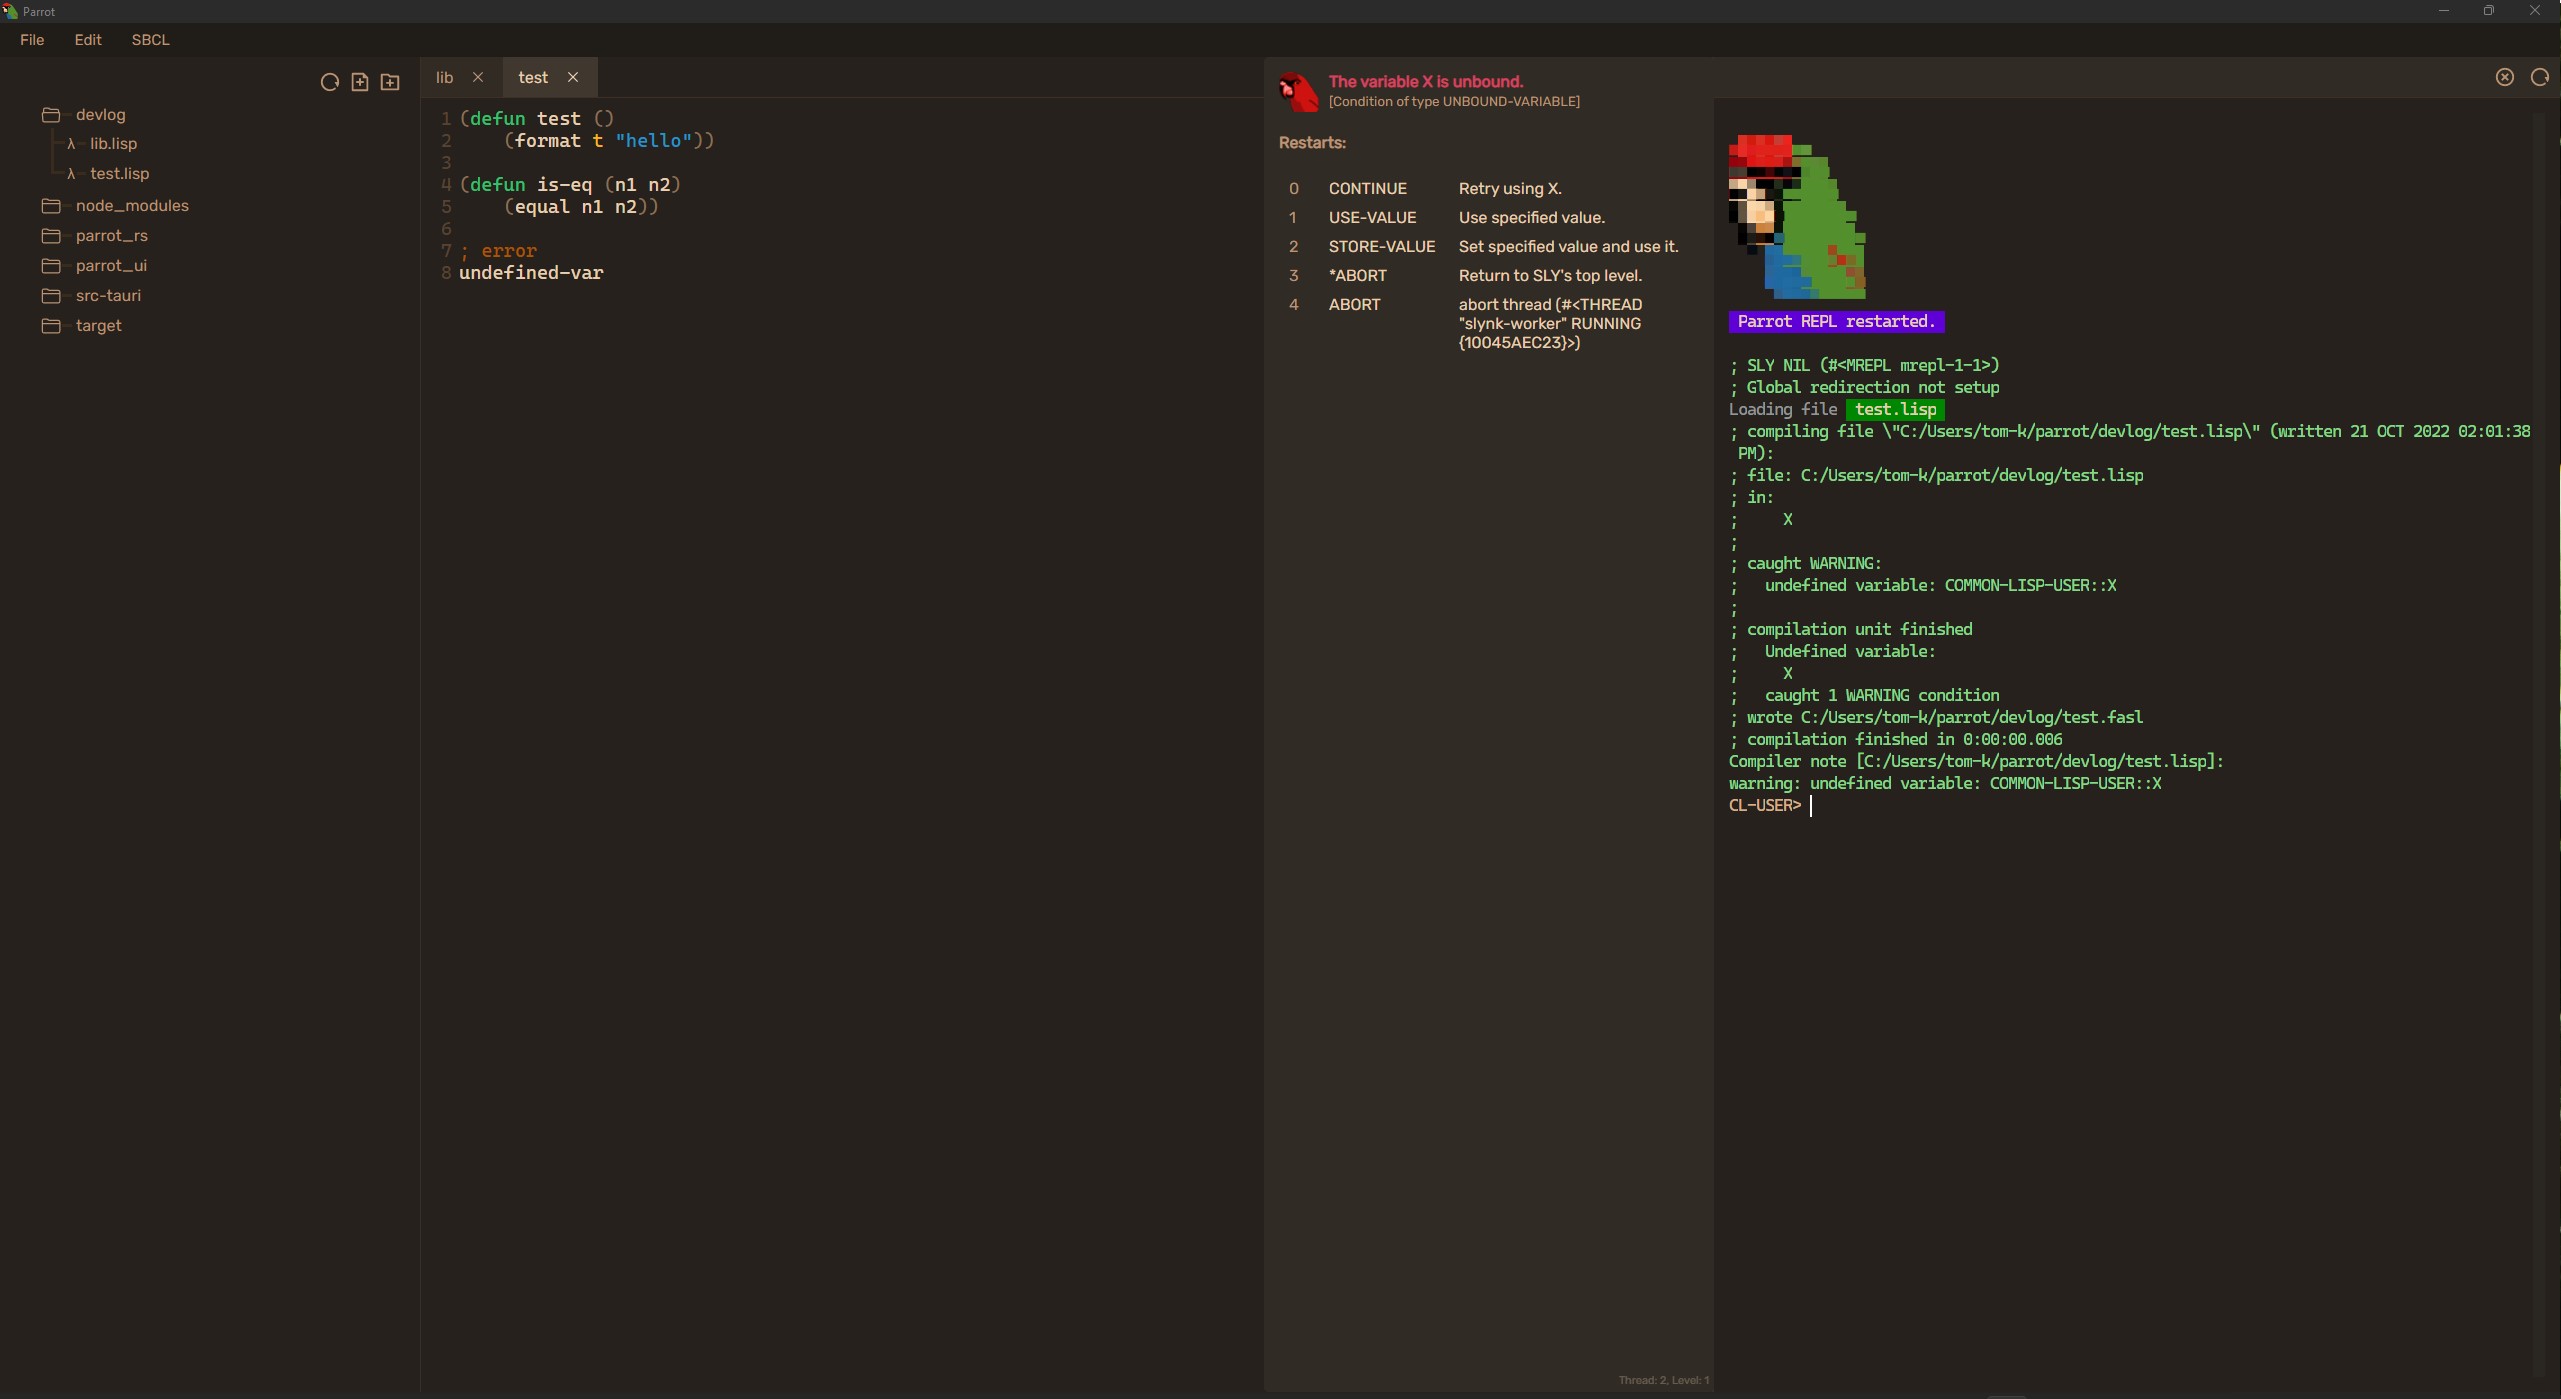
Task: Click the new folder icon
Action: click(x=390, y=82)
